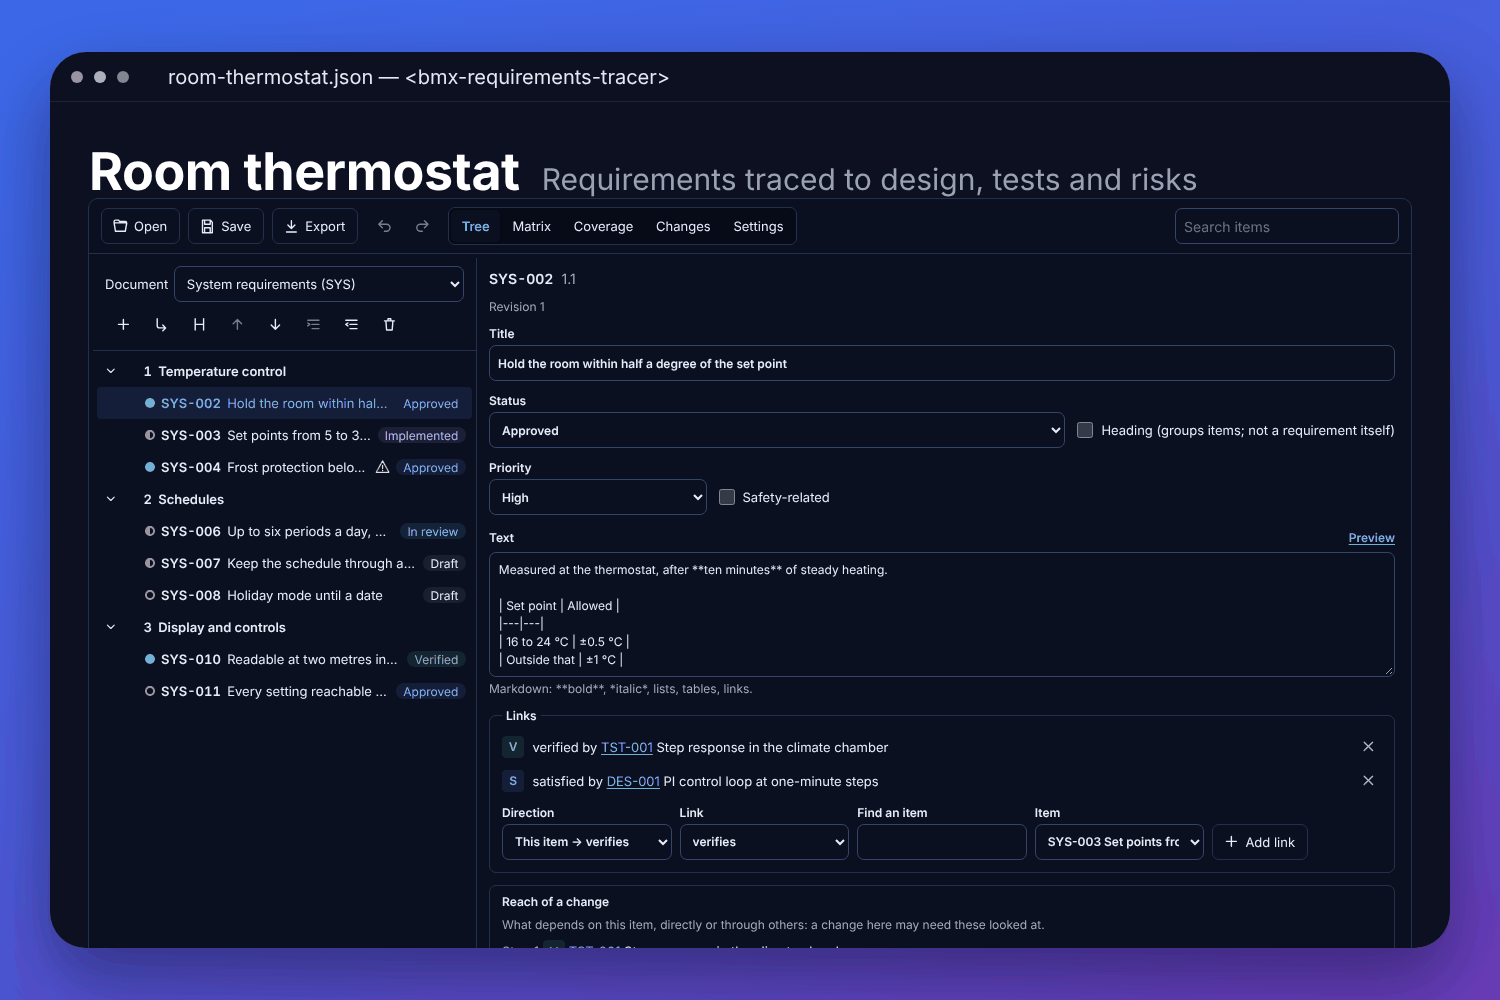1500x1000 pixels.
Task: Follow the TST-001 link
Action: coord(627,747)
